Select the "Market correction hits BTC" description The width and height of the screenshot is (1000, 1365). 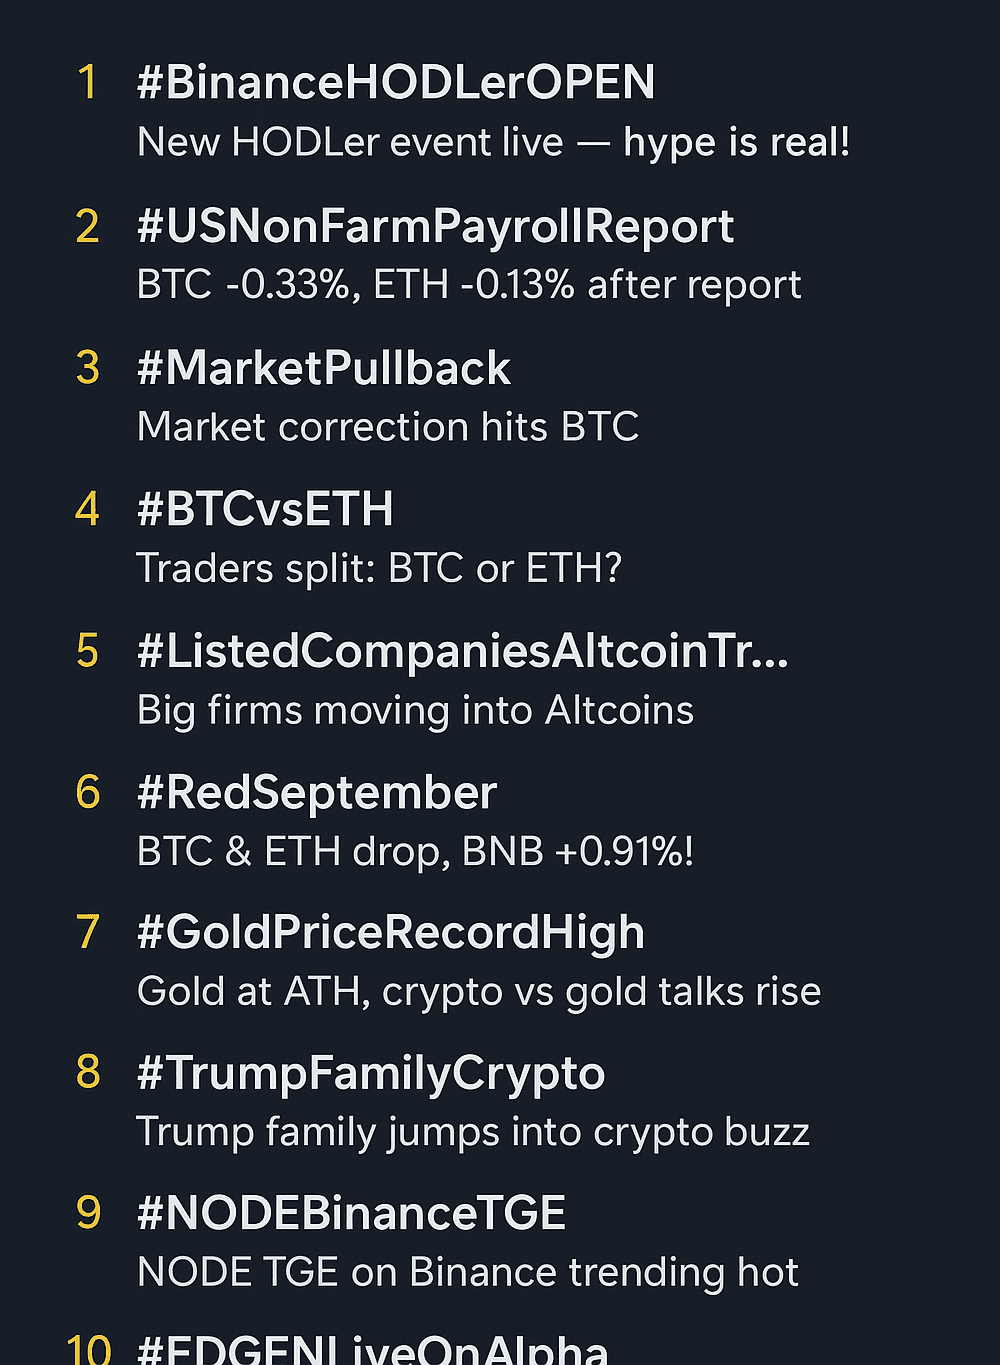[x=387, y=427]
